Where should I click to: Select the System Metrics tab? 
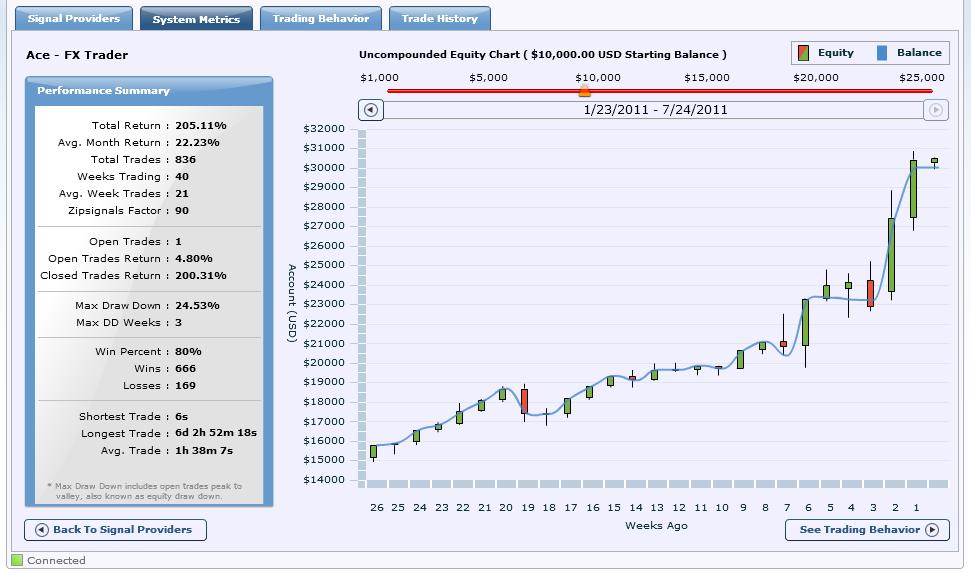click(196, 19)
